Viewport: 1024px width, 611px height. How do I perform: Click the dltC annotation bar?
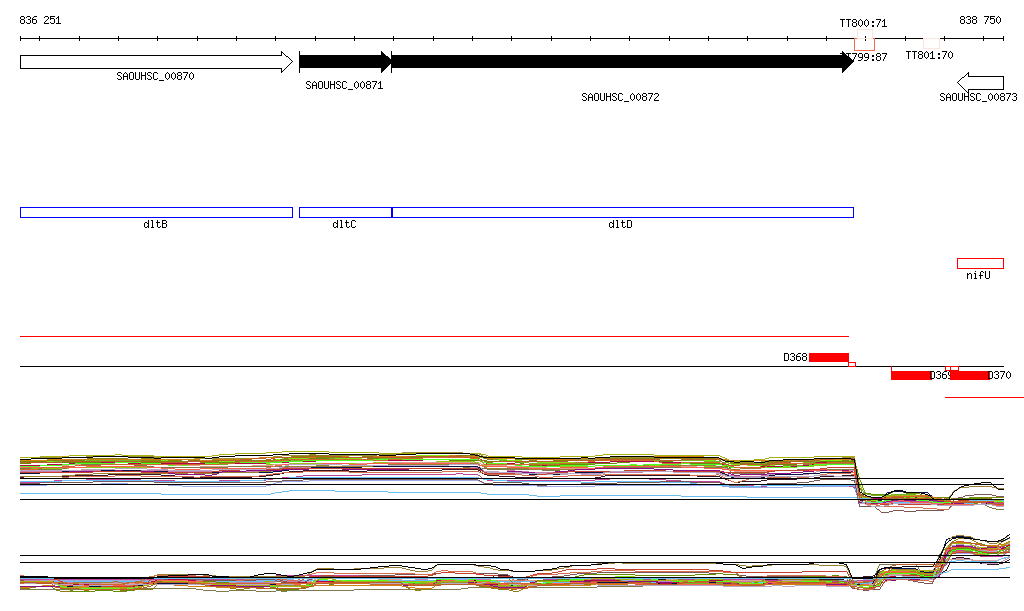click(x=345, y=212)
